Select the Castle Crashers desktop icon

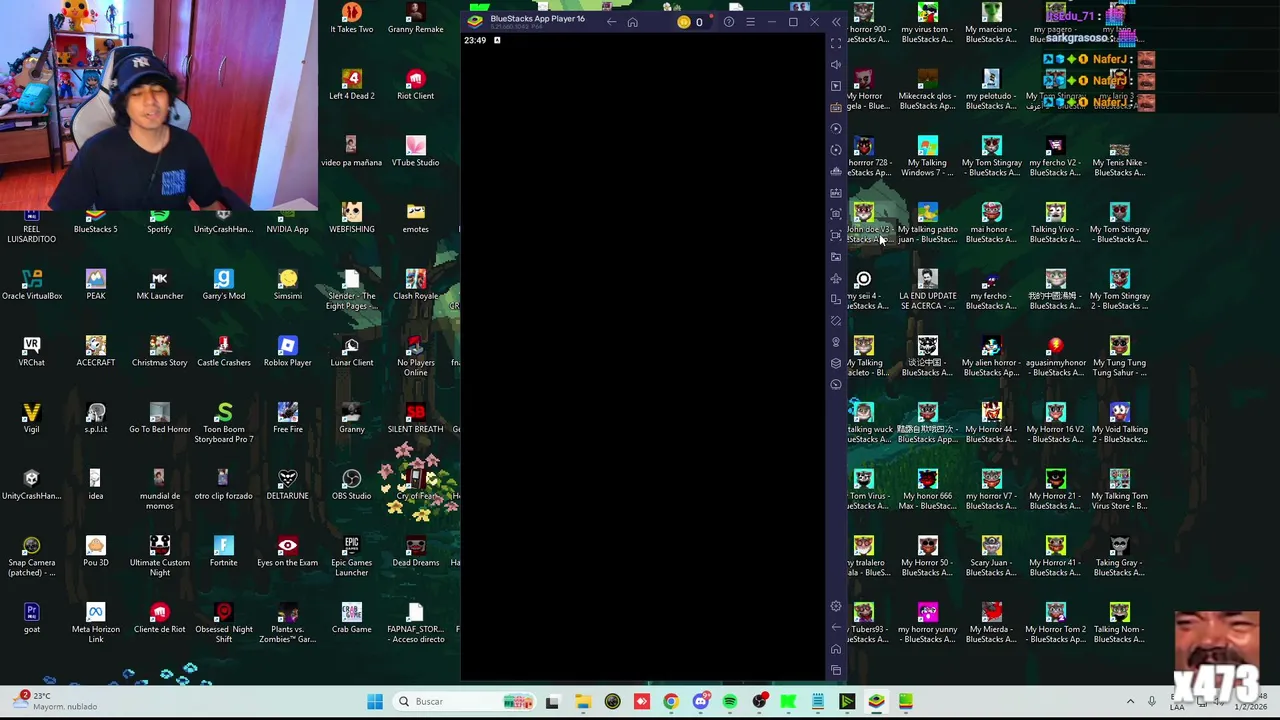pos(223,351)
